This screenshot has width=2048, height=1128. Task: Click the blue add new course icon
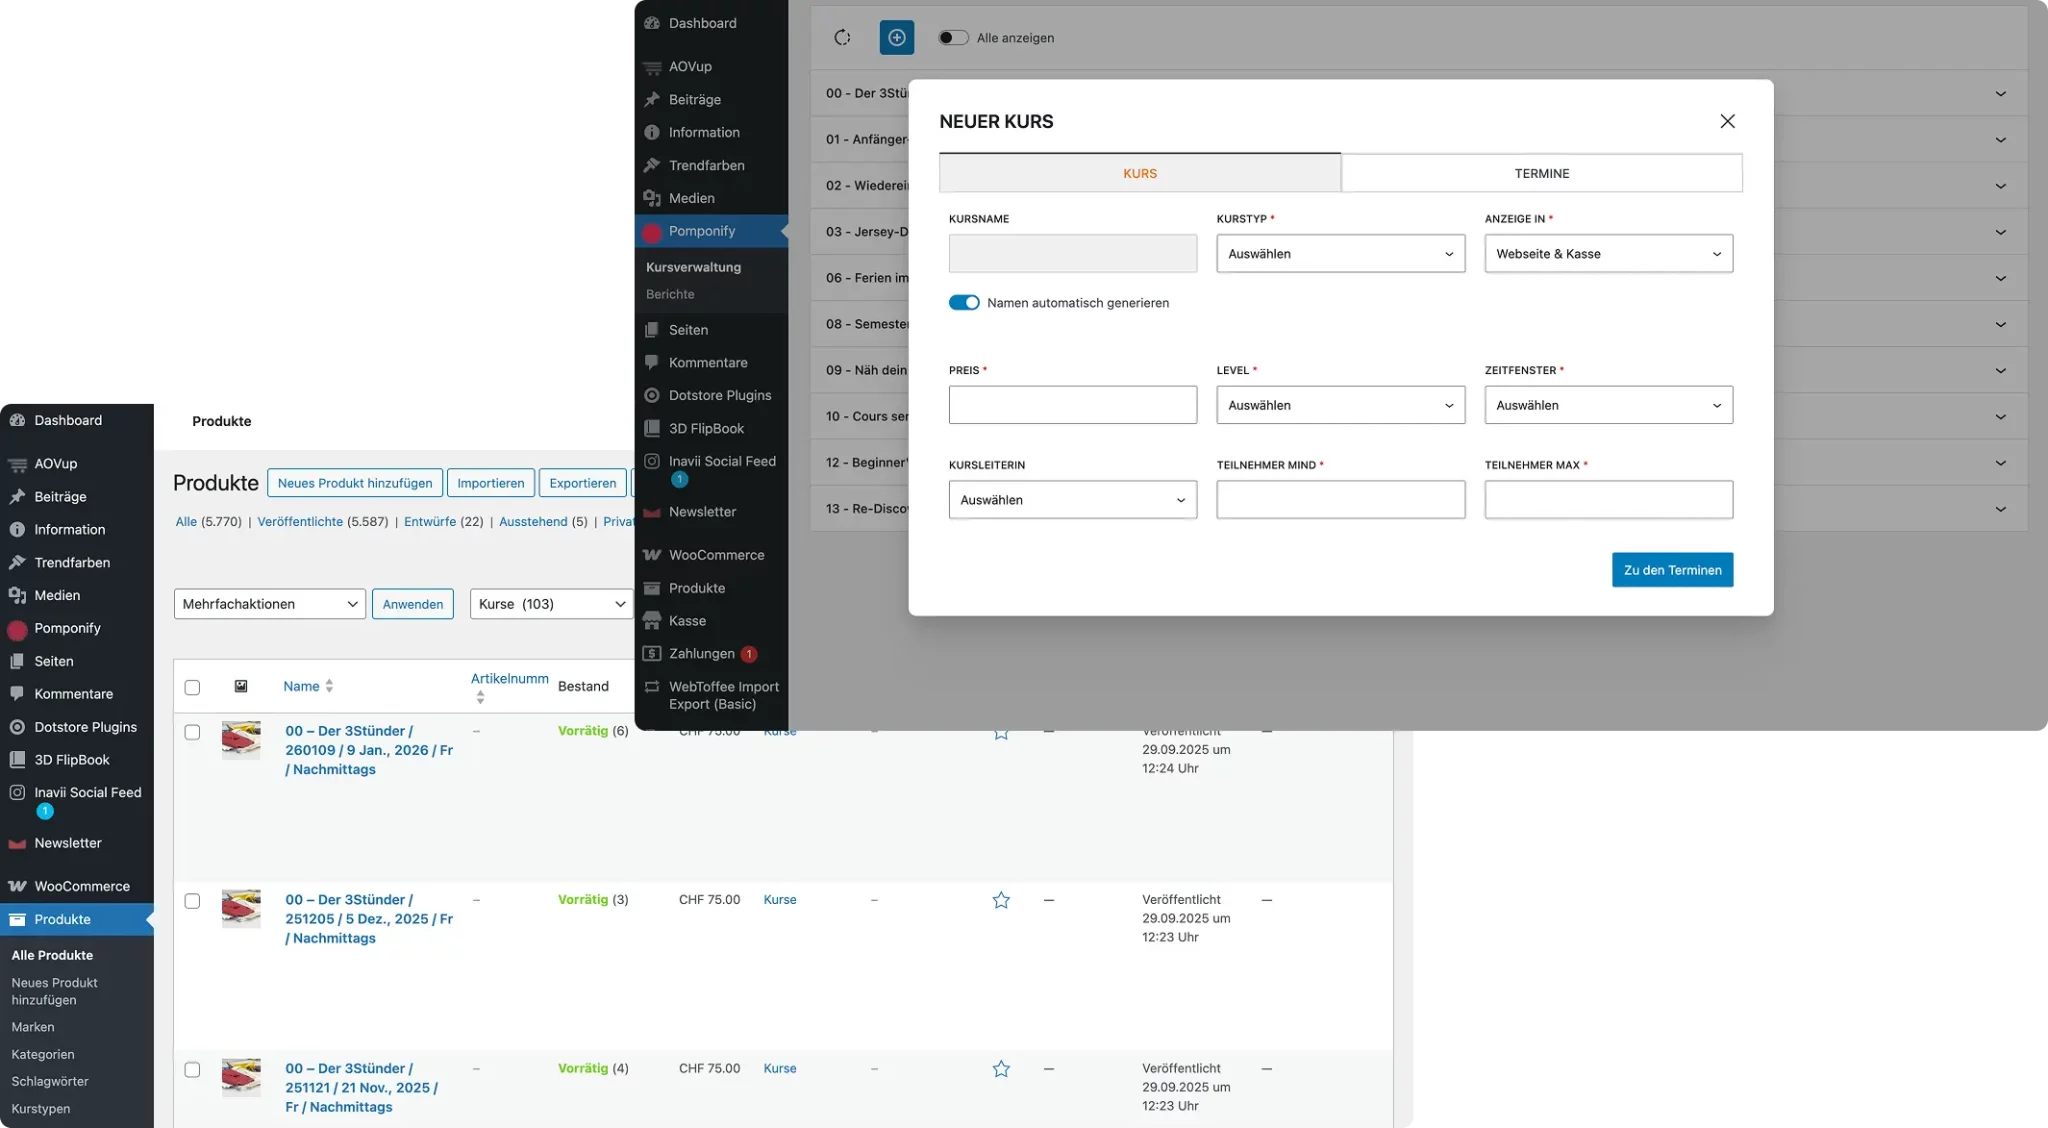pyautogui.click(x=896, y=37)
